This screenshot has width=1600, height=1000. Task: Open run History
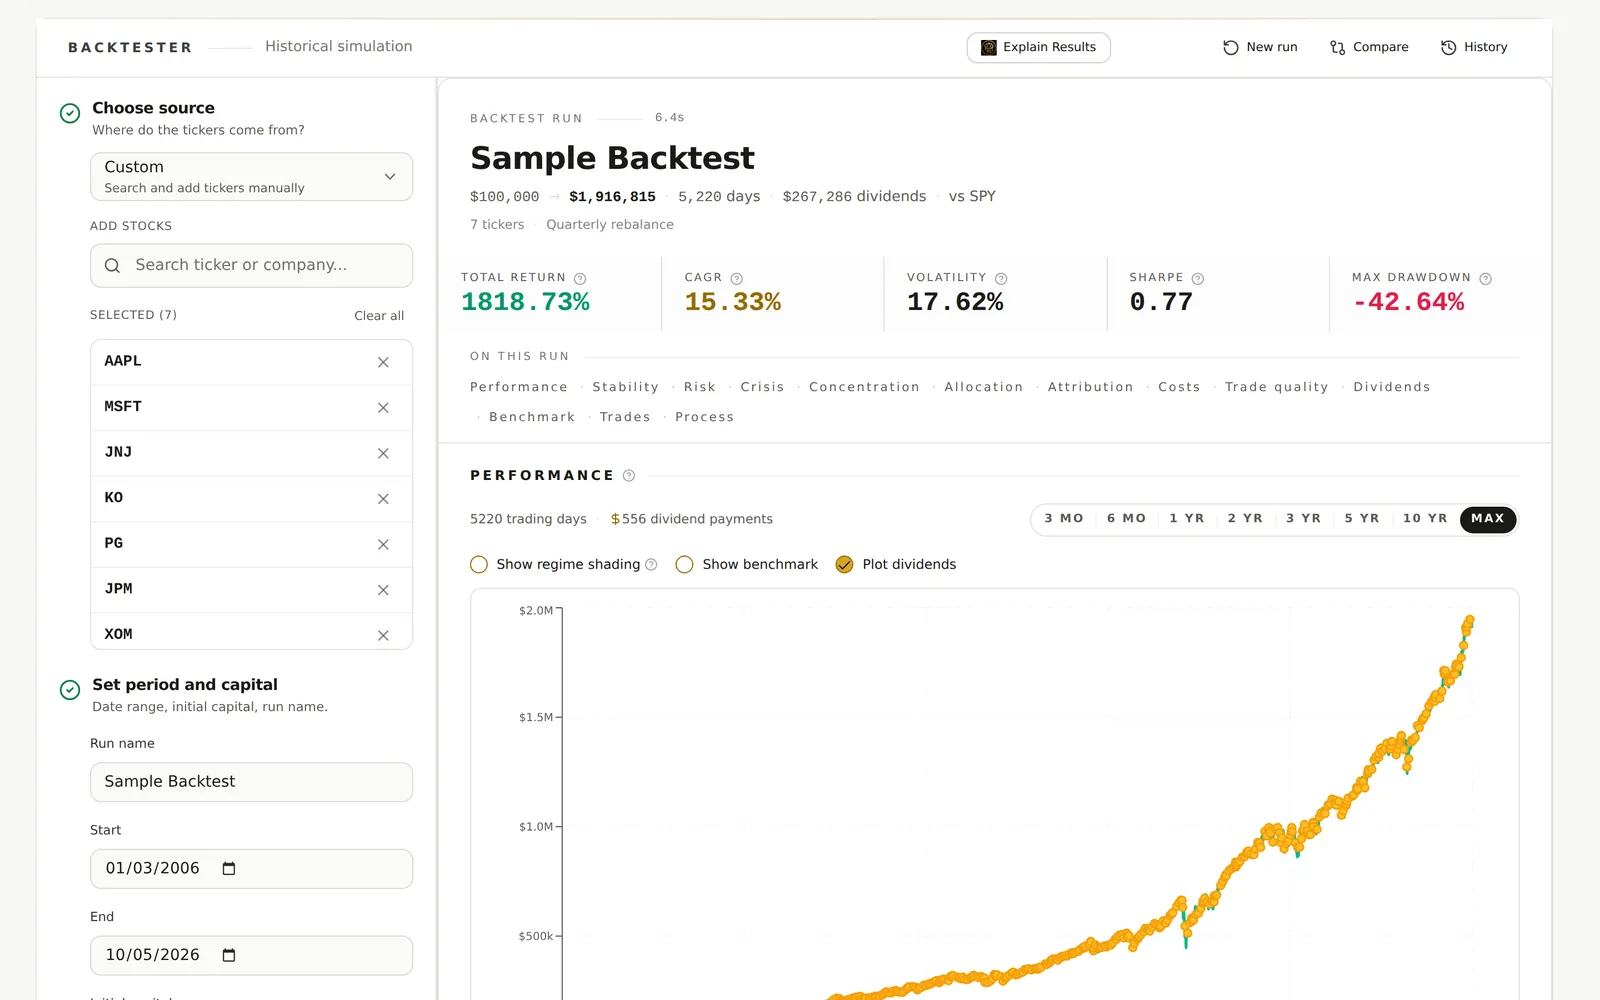click(x=1474, y=47)
